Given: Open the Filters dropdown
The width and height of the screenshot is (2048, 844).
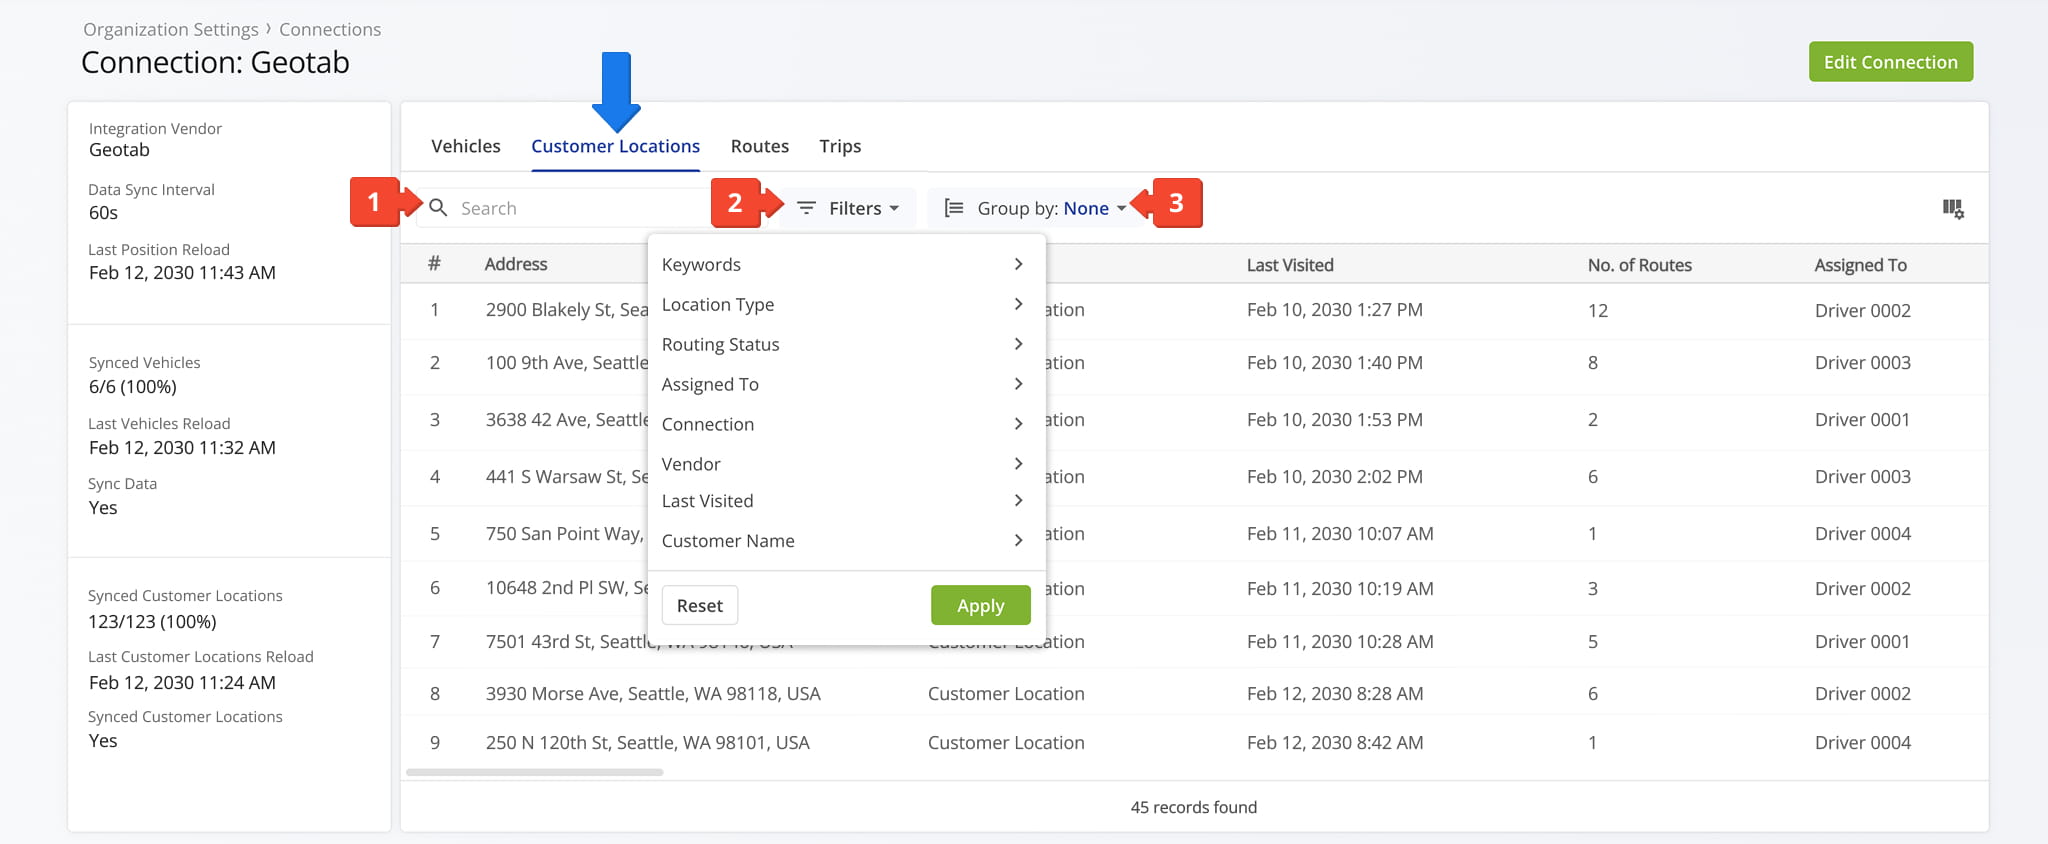Looking at the screenshot, I should pos(849,208).
